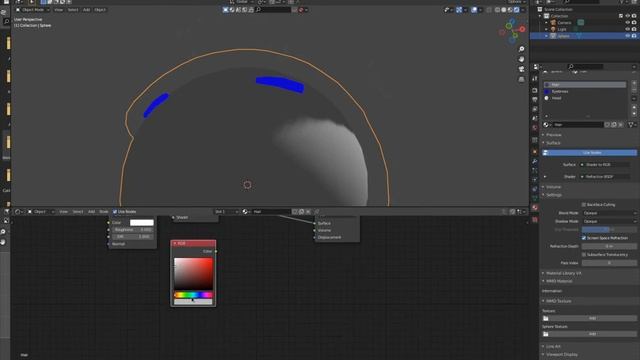Open the viewport Add menu

pyautogui.click(x=86, y=10)
